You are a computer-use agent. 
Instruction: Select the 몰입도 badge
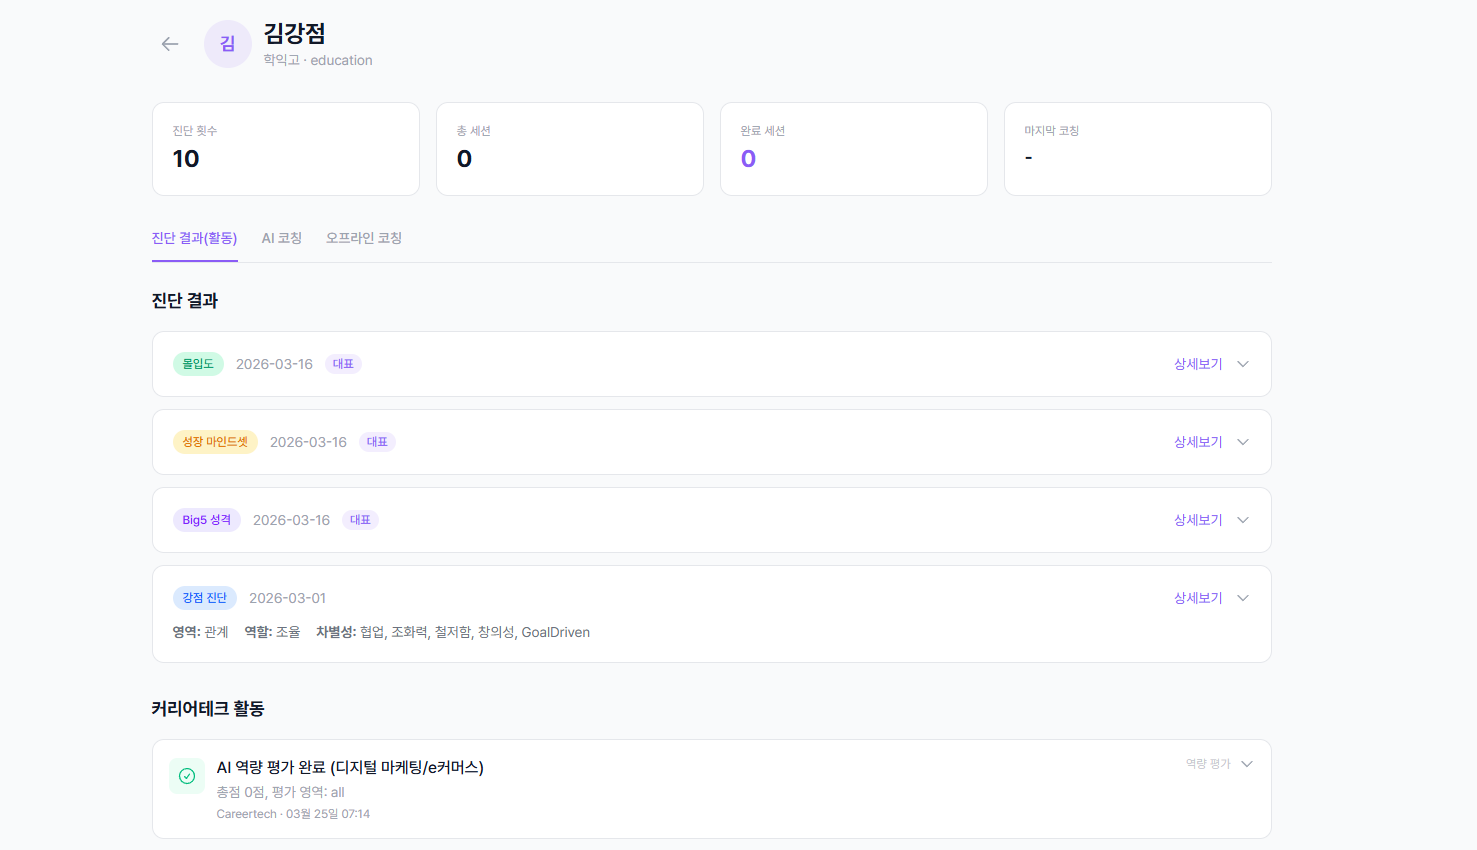click(198, 364)
